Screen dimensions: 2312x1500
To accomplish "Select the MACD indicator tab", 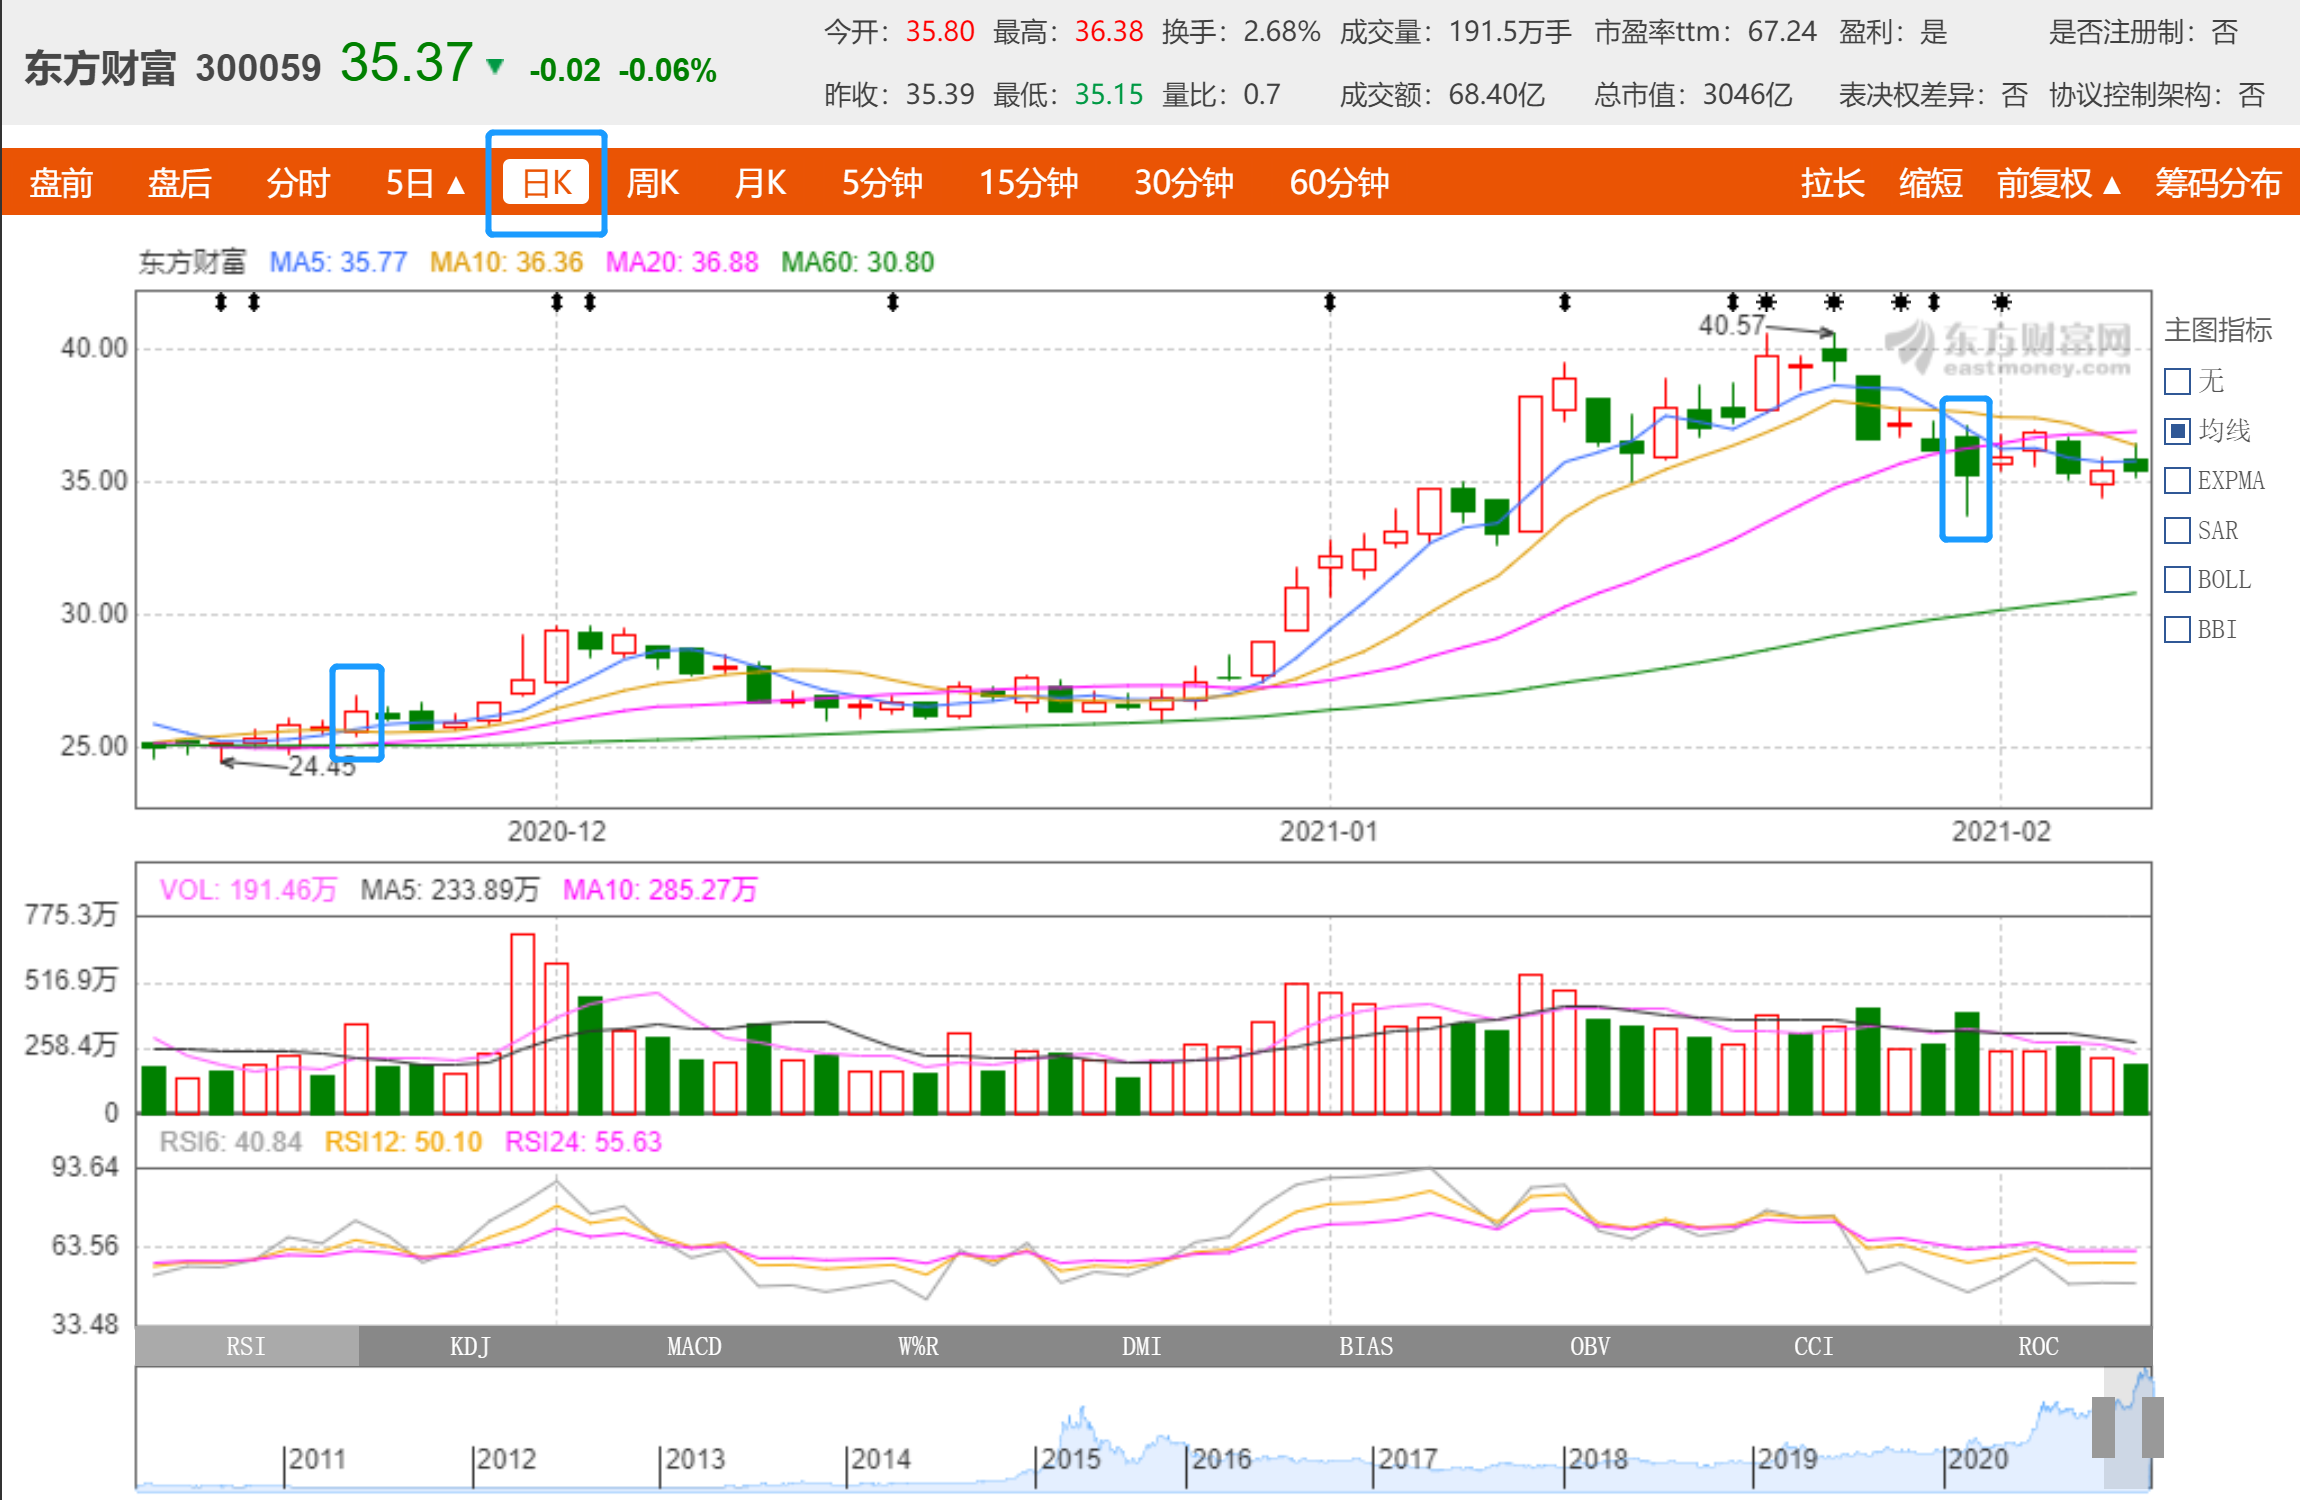I will point(694,1346).
